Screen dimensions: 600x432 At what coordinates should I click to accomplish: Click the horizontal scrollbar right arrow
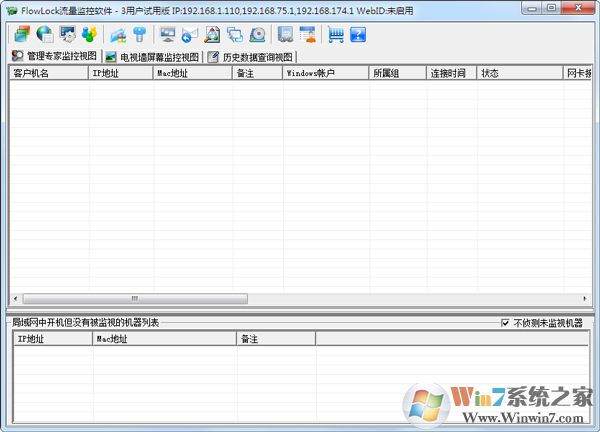click(x=585, y=298)
